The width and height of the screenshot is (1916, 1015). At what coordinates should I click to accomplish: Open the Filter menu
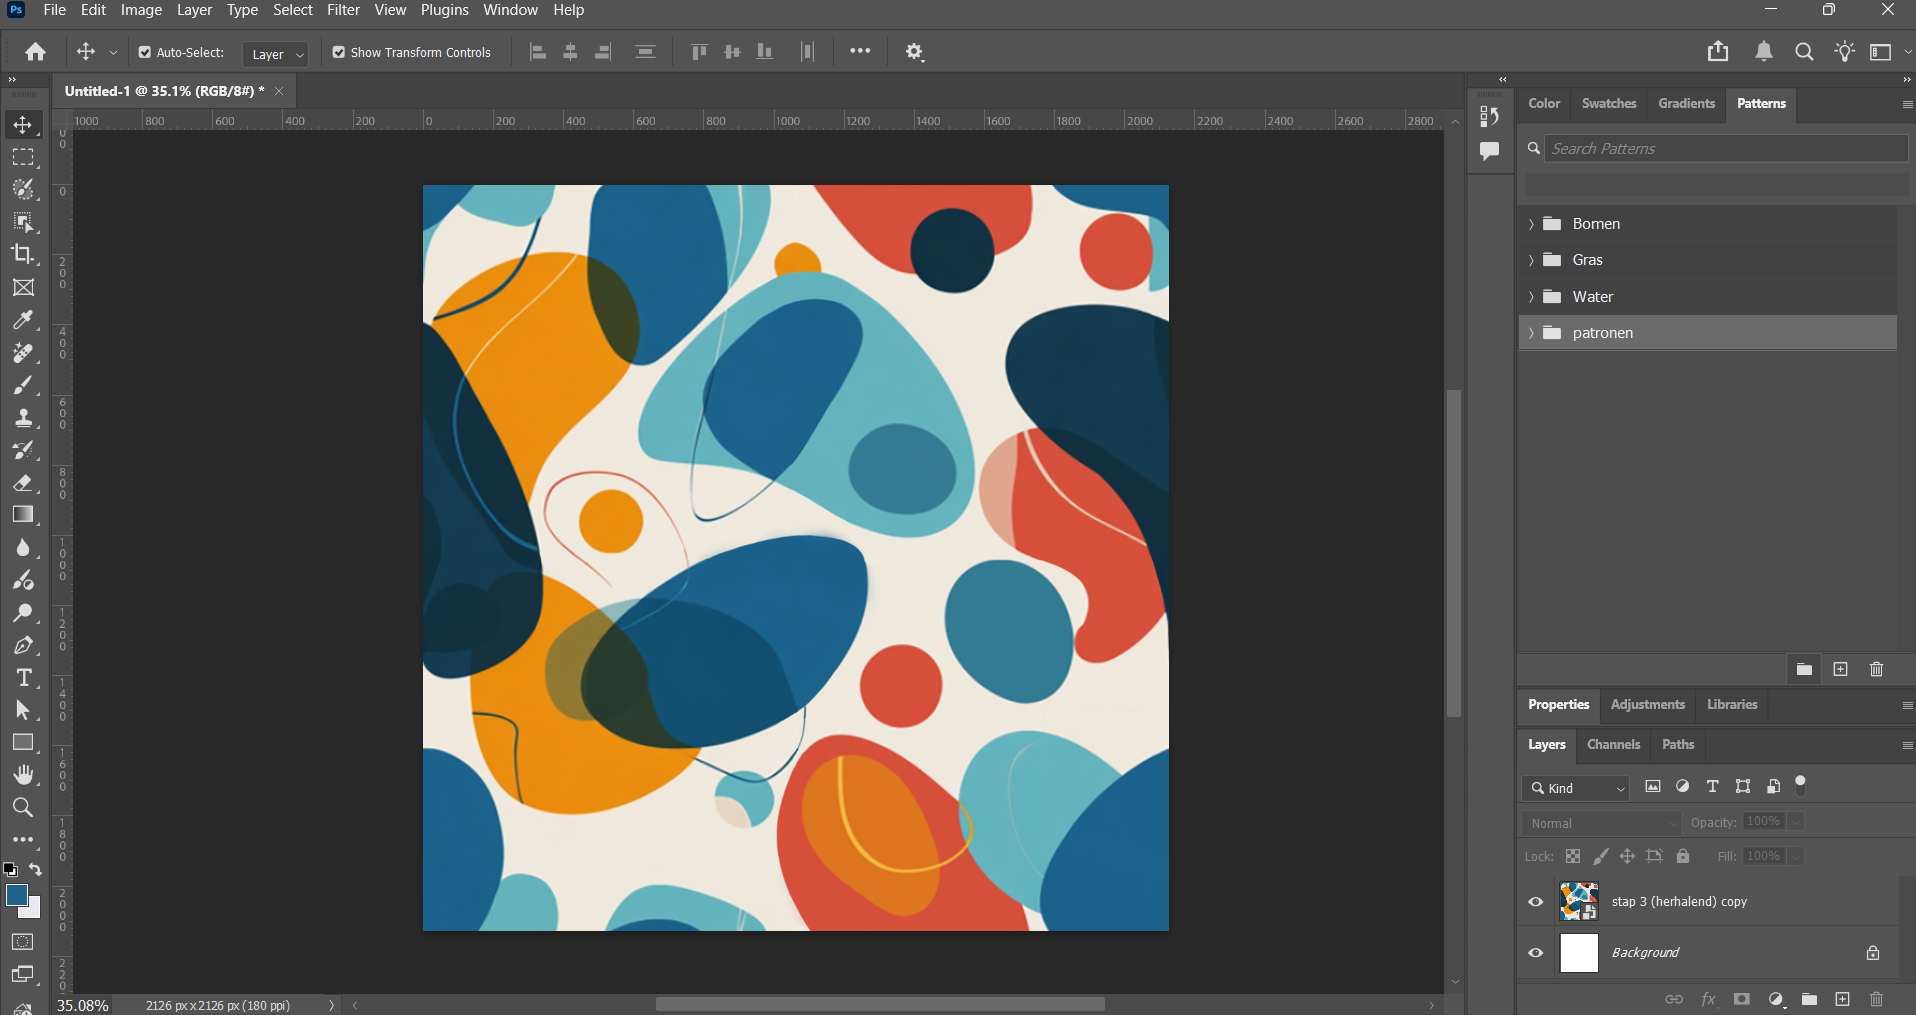tap(343, 10)
